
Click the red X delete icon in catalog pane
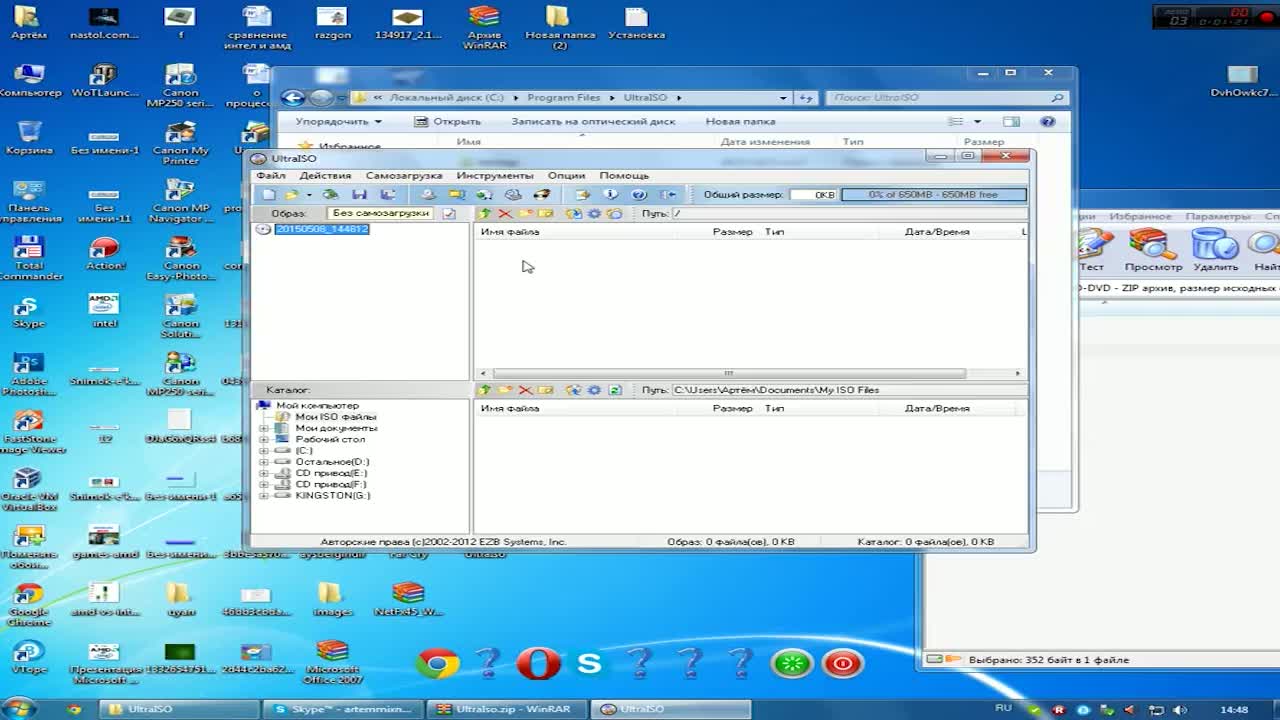[525, 390]
